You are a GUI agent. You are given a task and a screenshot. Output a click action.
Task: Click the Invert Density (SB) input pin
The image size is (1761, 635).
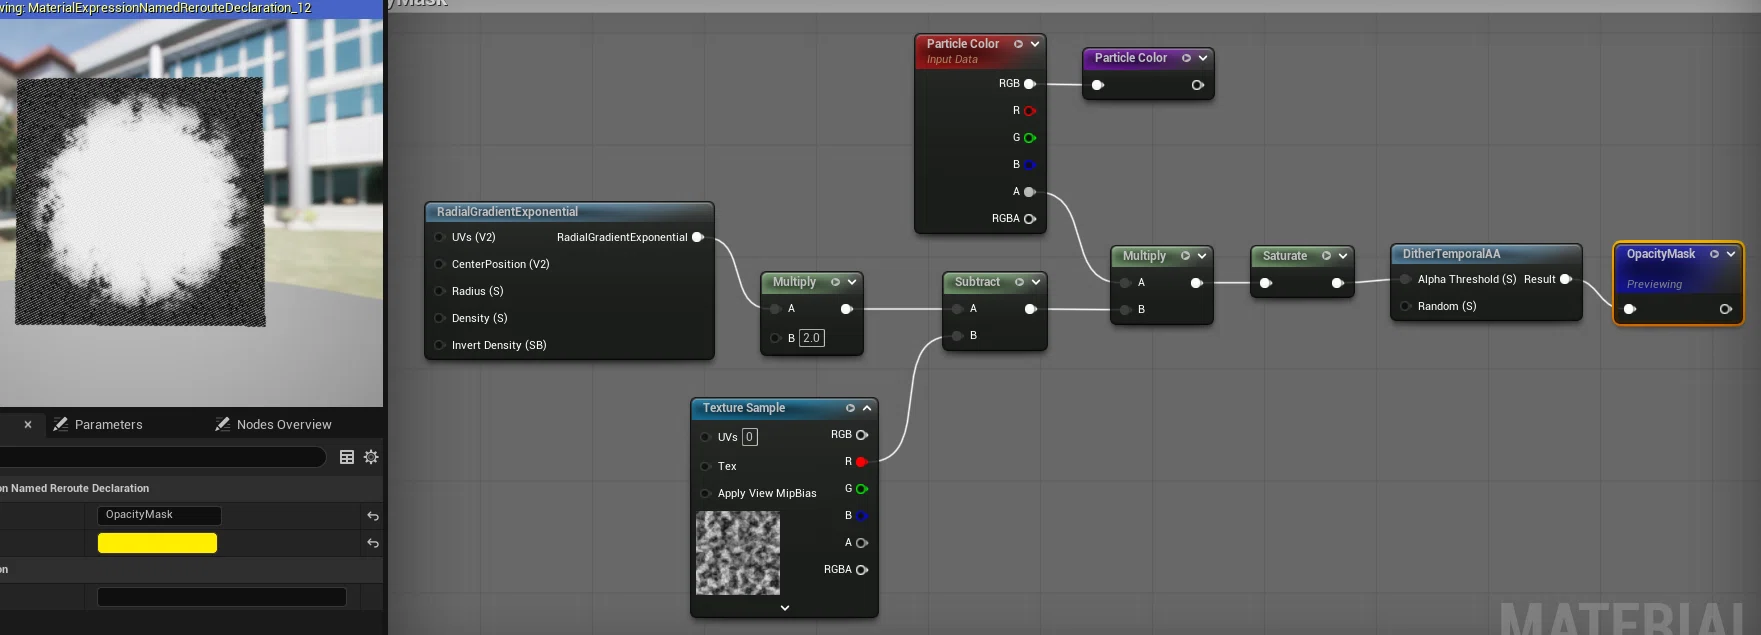[439, 345]
